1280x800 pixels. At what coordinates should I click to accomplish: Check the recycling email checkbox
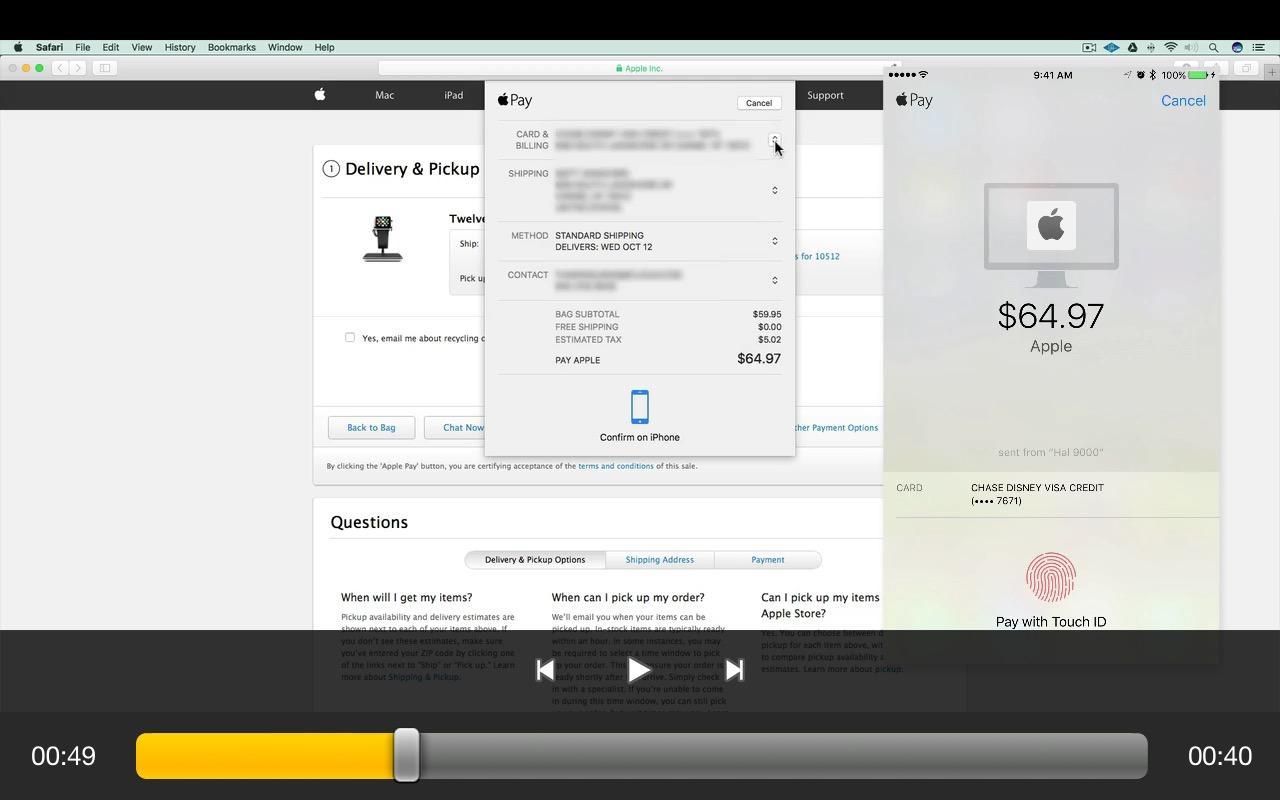coord(350,337)
